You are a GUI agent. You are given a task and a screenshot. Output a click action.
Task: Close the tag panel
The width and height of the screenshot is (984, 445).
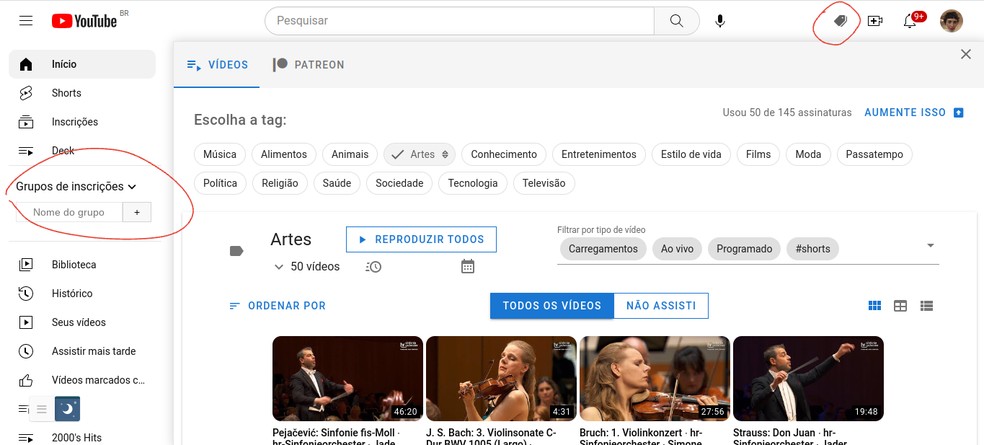pyautogui.click(x=966, y=55)
